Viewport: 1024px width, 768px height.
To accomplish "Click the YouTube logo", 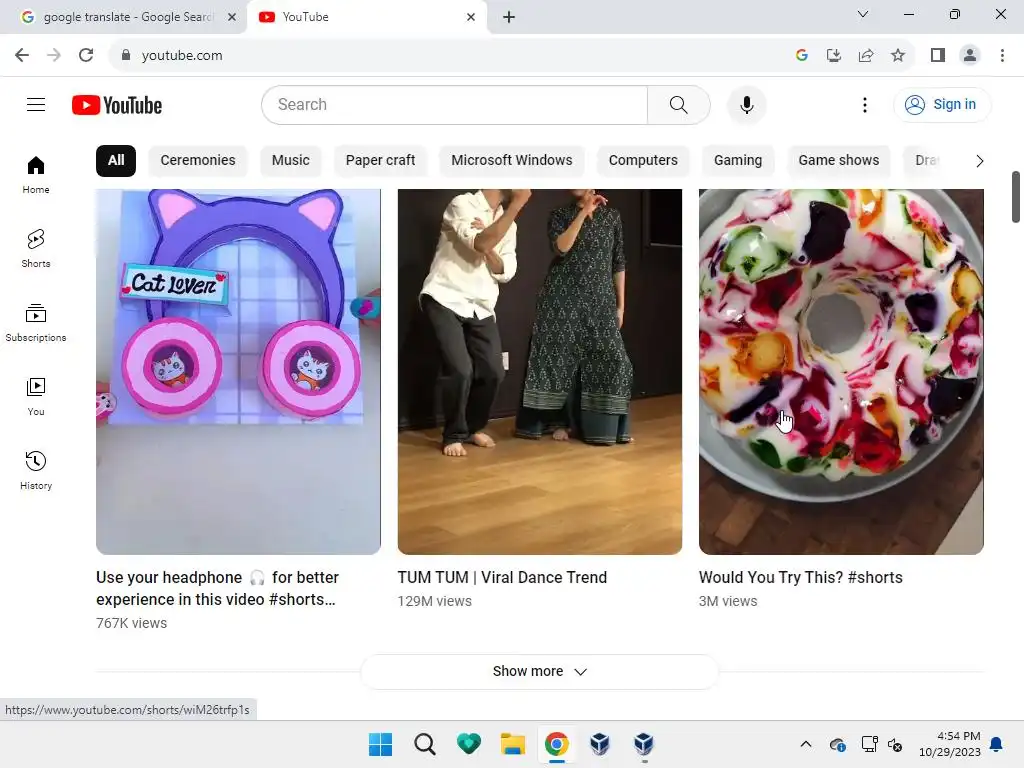I will [117, 105].
